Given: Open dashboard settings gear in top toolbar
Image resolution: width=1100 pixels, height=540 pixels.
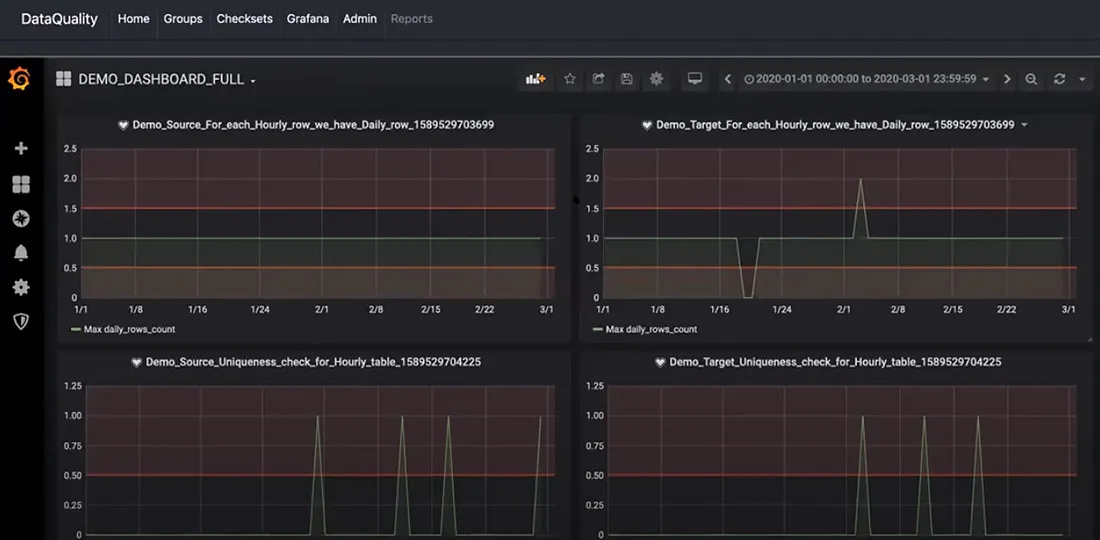Looking at the screenshot, I should (x=656, y=79).
